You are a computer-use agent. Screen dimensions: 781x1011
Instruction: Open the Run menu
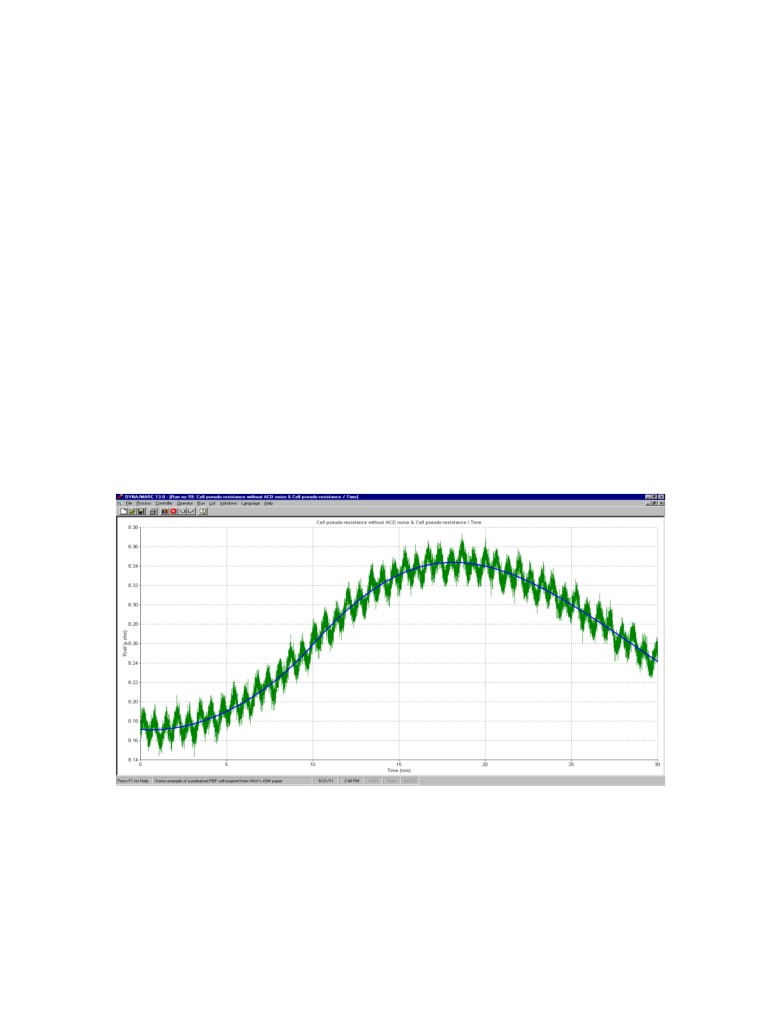[201, 504]
